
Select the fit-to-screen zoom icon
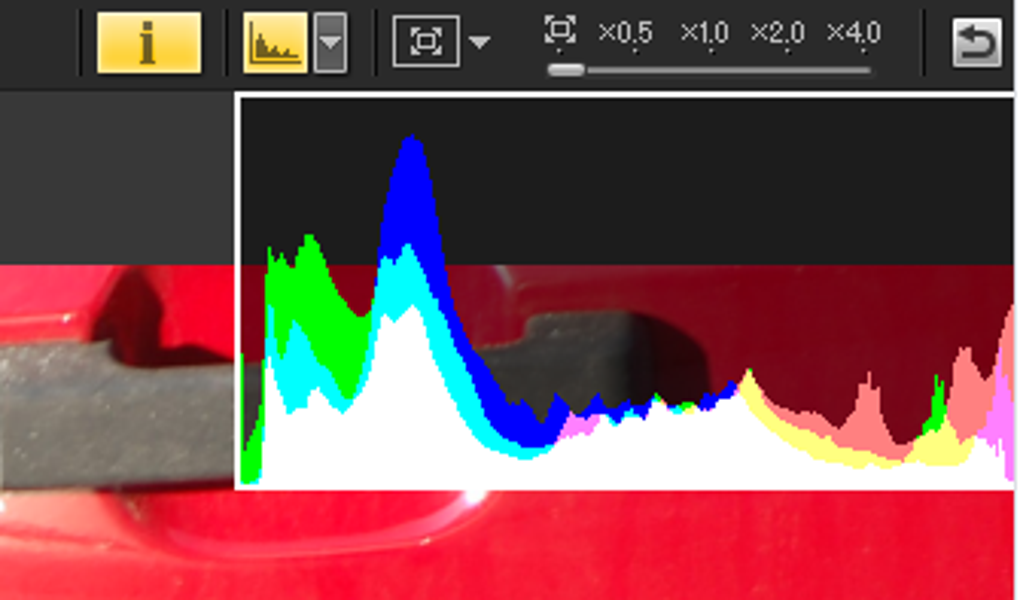pos(560,29)
